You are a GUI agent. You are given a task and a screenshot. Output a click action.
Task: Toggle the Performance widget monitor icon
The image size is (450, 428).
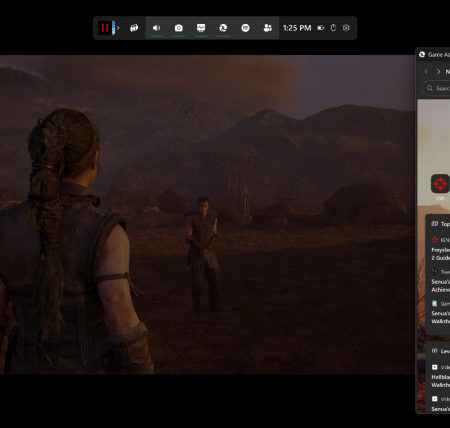[x=201, y=28]
